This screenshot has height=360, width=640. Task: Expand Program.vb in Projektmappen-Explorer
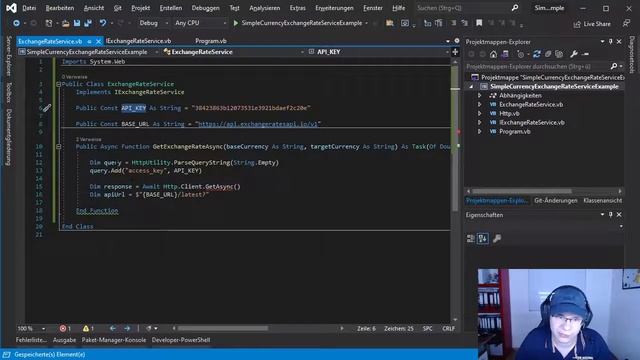pyautogui.click(x=480, y=131)
